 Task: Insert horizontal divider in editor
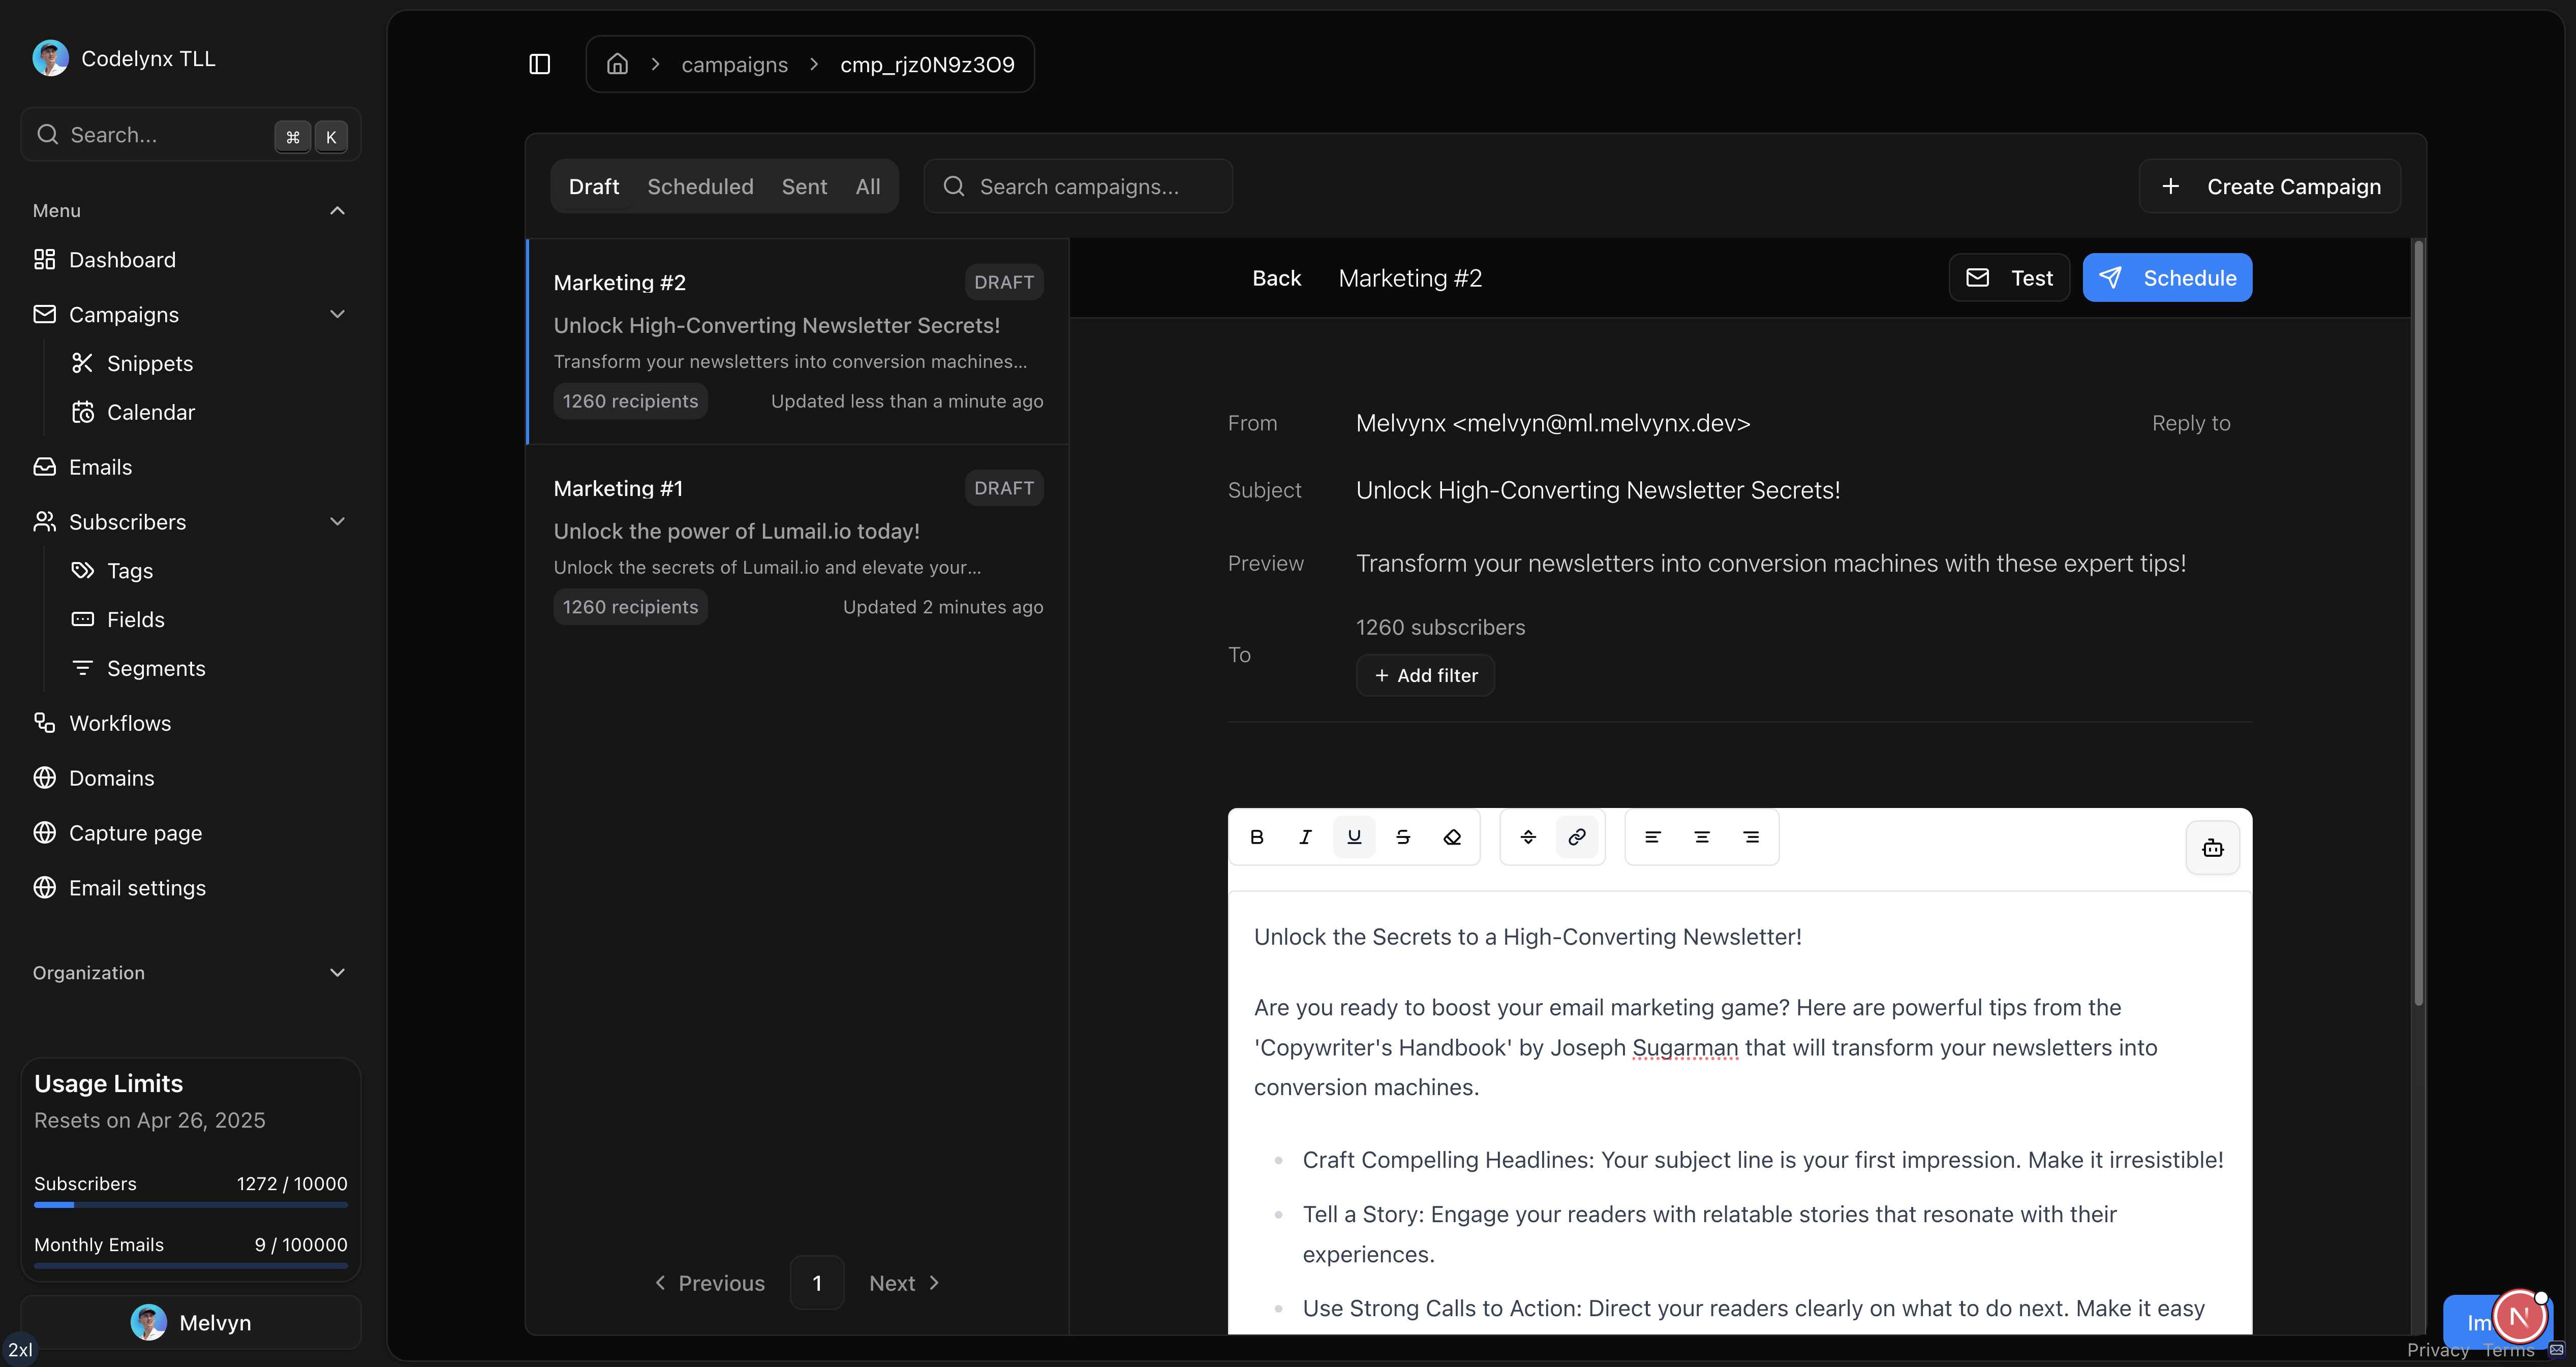[1528, 837]
